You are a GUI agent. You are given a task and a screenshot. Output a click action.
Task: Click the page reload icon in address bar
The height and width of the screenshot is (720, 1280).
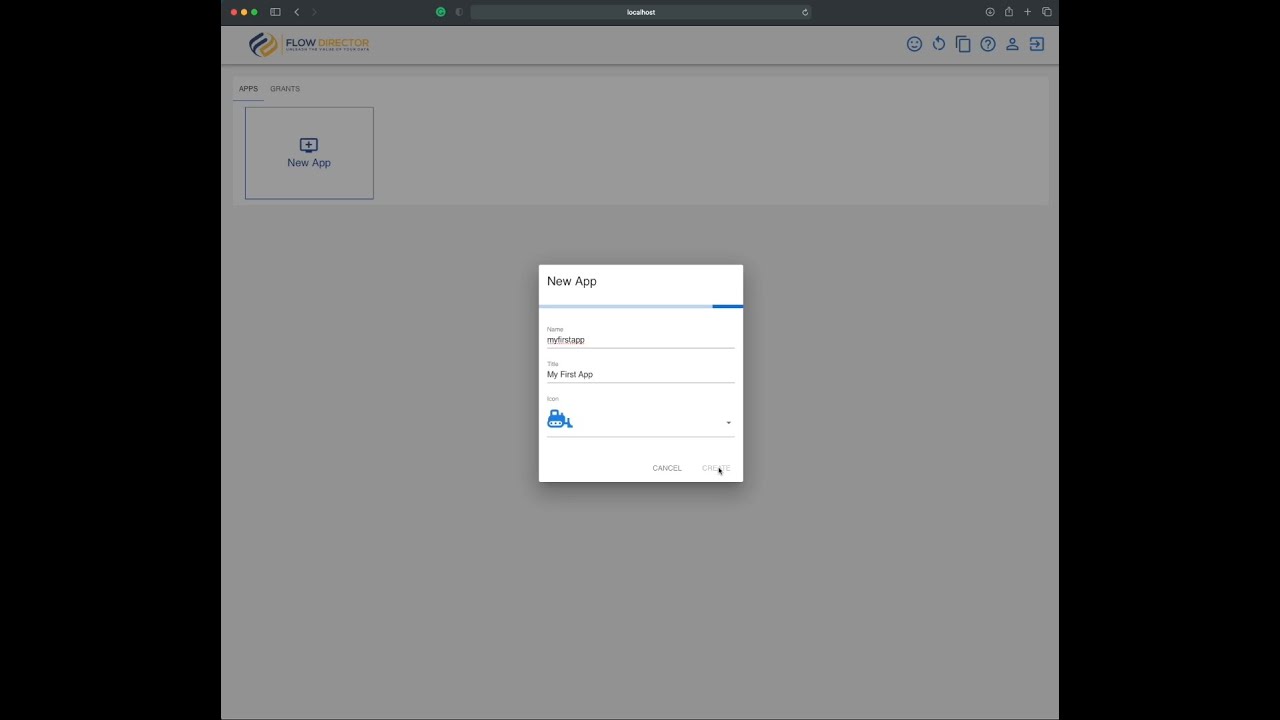(805, 12)
